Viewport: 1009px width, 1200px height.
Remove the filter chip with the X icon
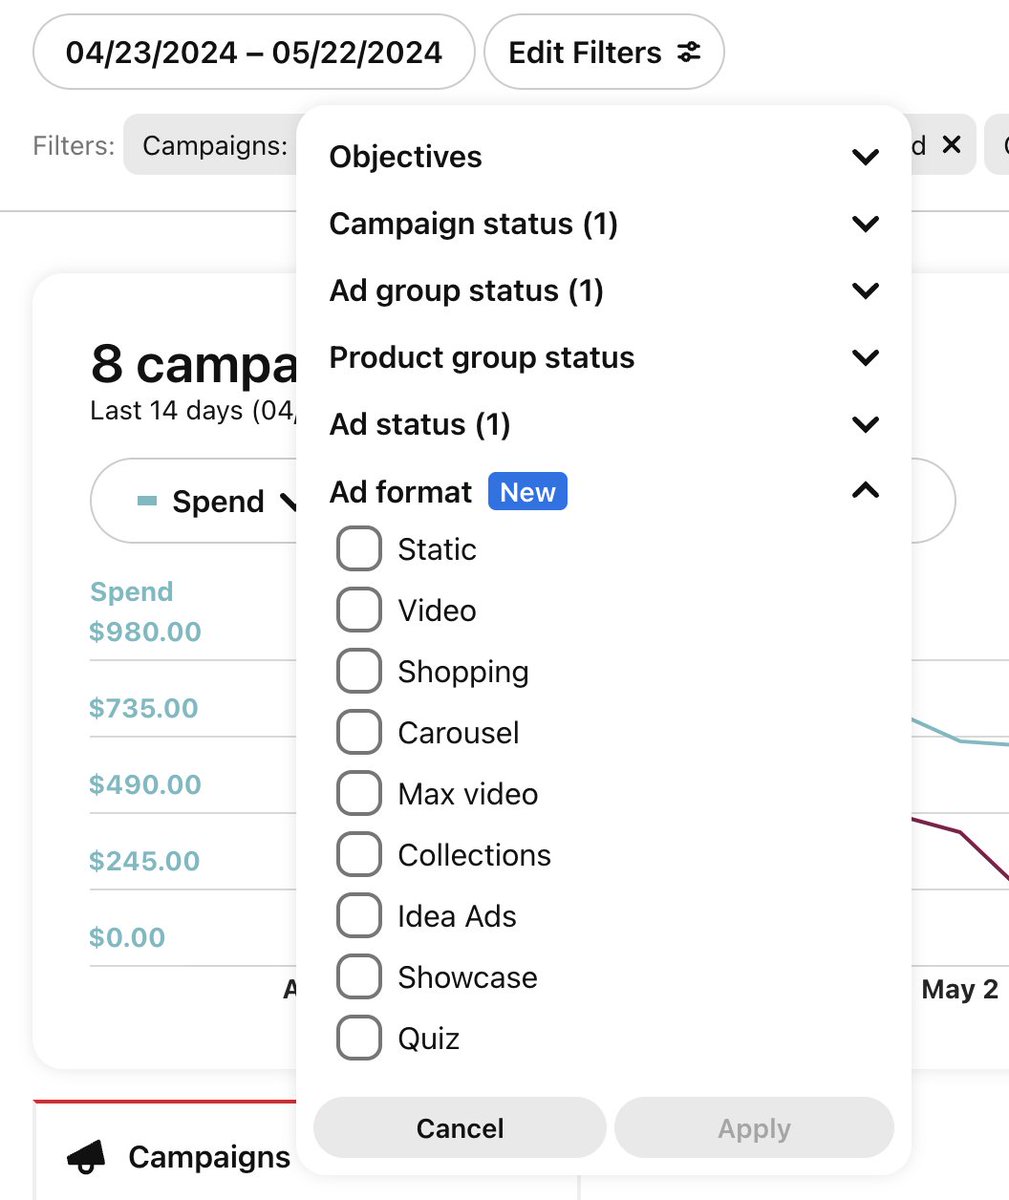point(951,145)
